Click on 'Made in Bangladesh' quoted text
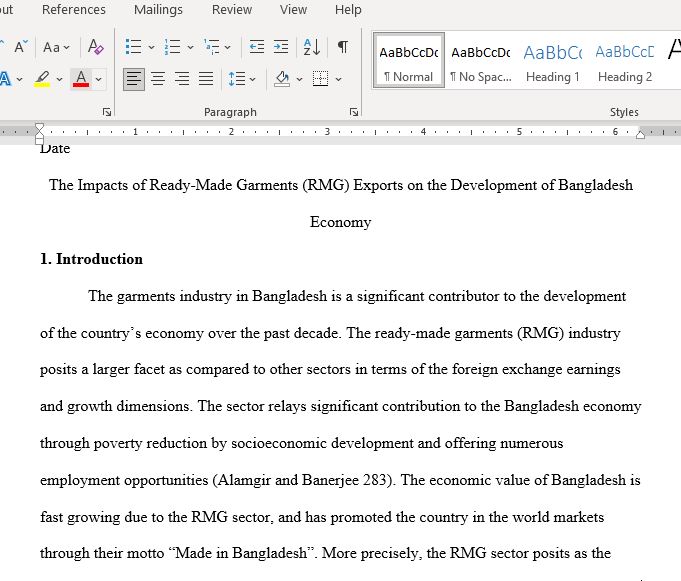The width and height of the screenshot is (681, 581). 241,553
